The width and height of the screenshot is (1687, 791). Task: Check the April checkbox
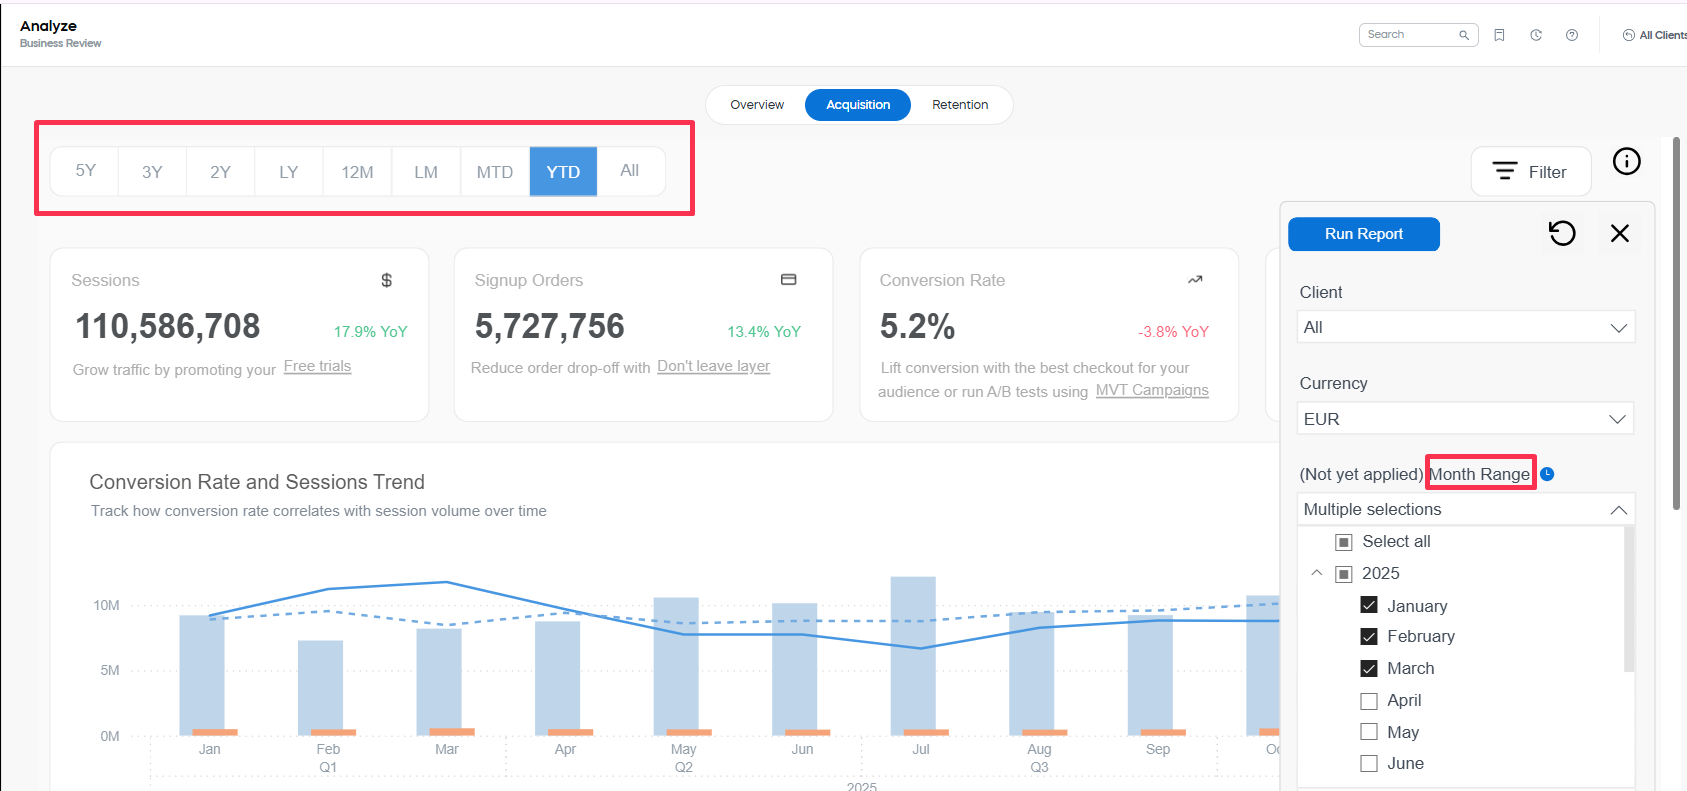(1369, 700)
